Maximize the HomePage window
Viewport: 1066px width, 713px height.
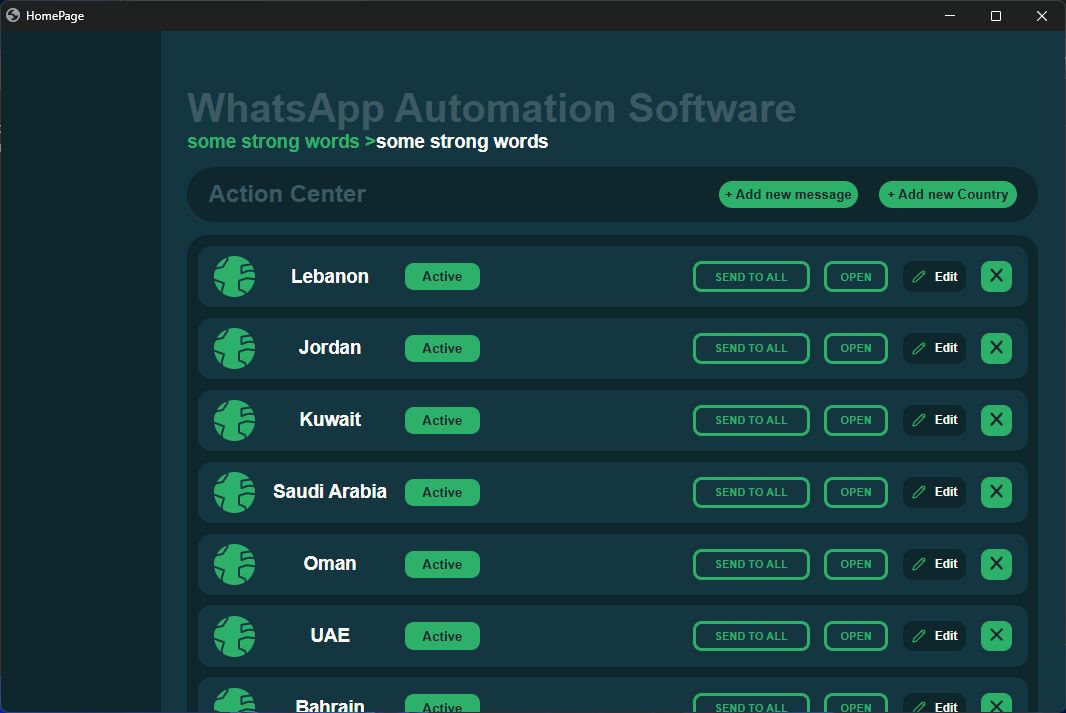coord(996,16)
